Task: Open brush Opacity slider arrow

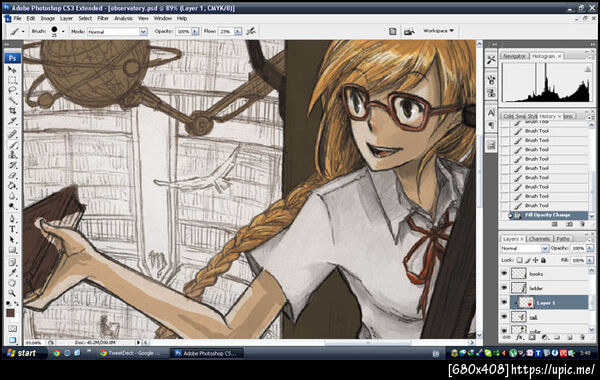Action: pyautogui.click(x=195, y=32)
